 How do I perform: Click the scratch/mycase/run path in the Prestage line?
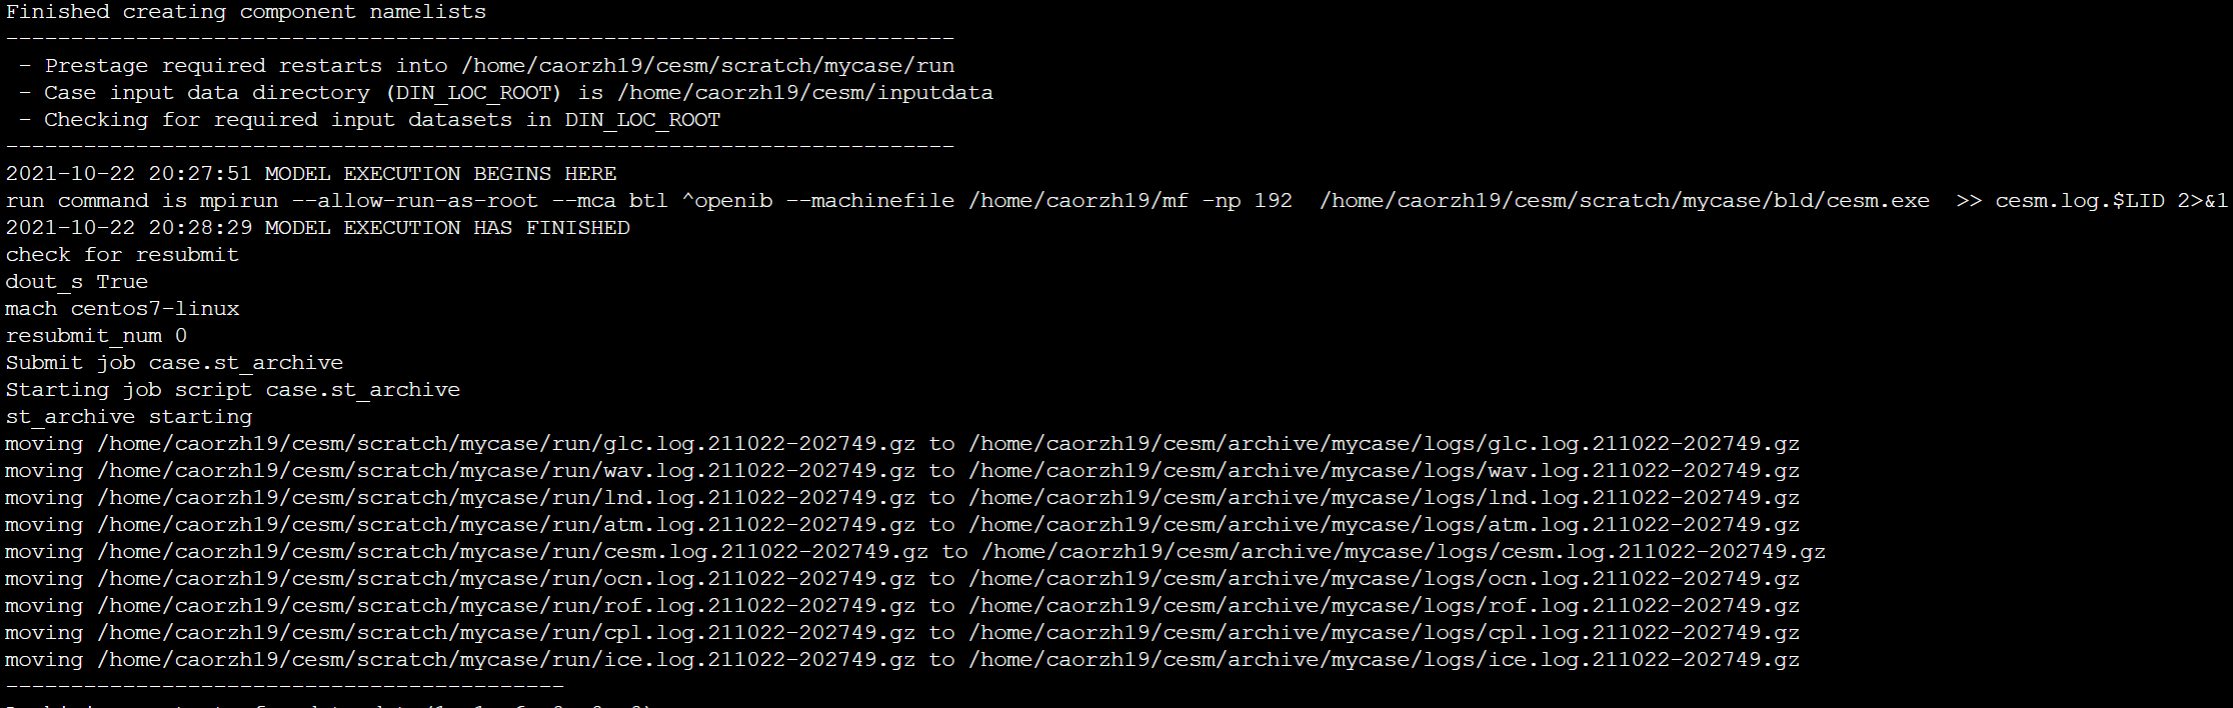click(x=708, y=66)
